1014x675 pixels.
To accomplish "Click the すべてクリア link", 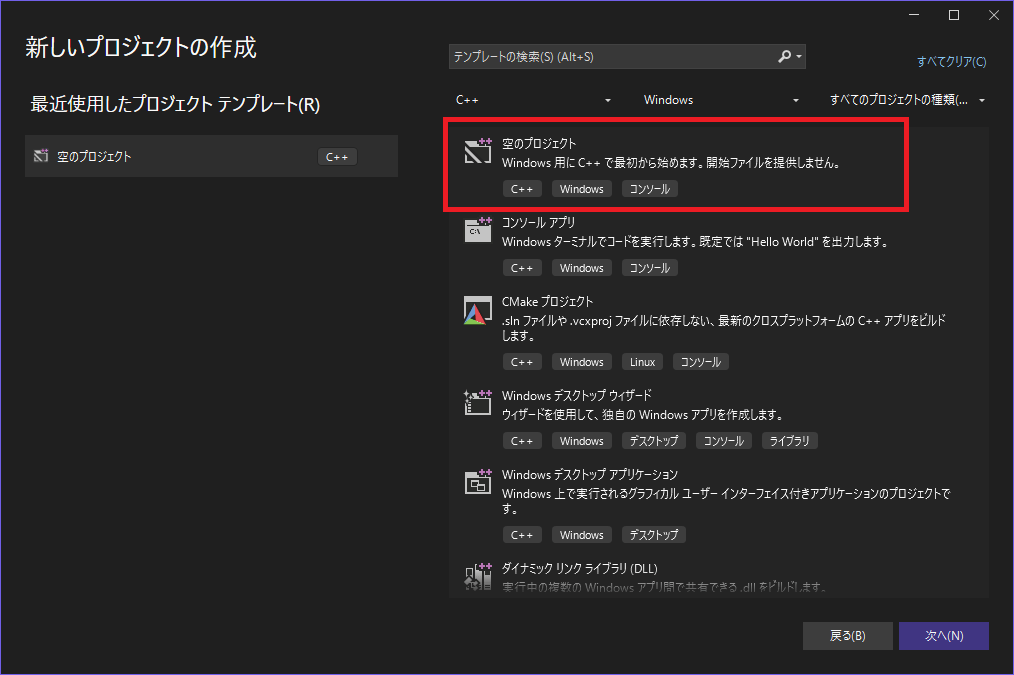I will [951, 61].
